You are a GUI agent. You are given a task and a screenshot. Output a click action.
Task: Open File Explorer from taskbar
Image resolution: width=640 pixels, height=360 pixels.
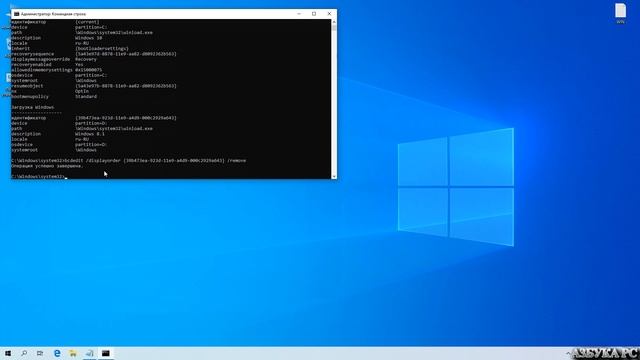pyautogui.click(x=73, y=353)
